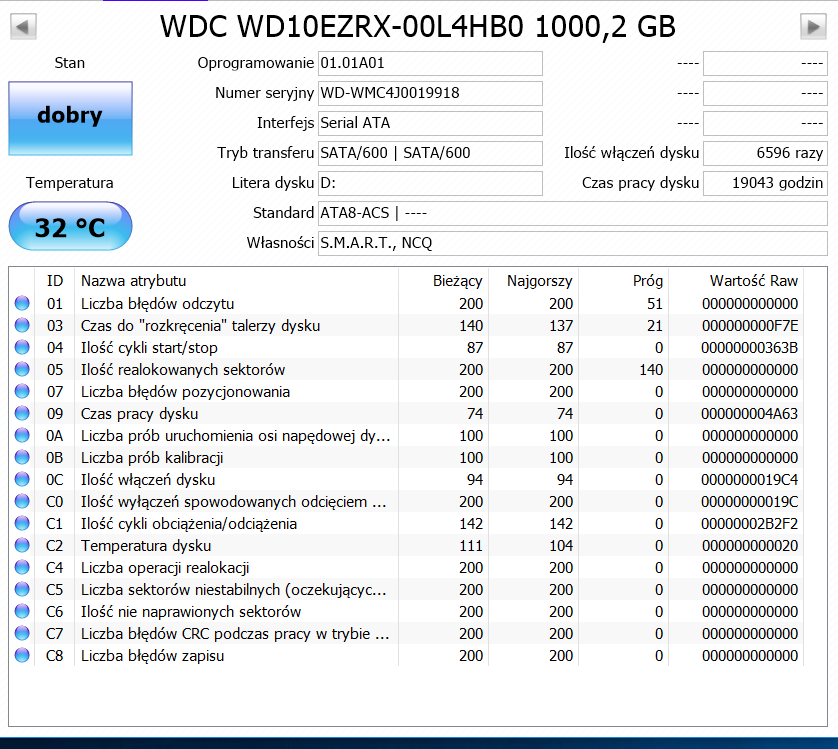The height and width of the screenshot is (749, 838).
Task: Select 'Ilość cykli obciążenia/odciążenia' attribute name
Action: coord(189,523)
